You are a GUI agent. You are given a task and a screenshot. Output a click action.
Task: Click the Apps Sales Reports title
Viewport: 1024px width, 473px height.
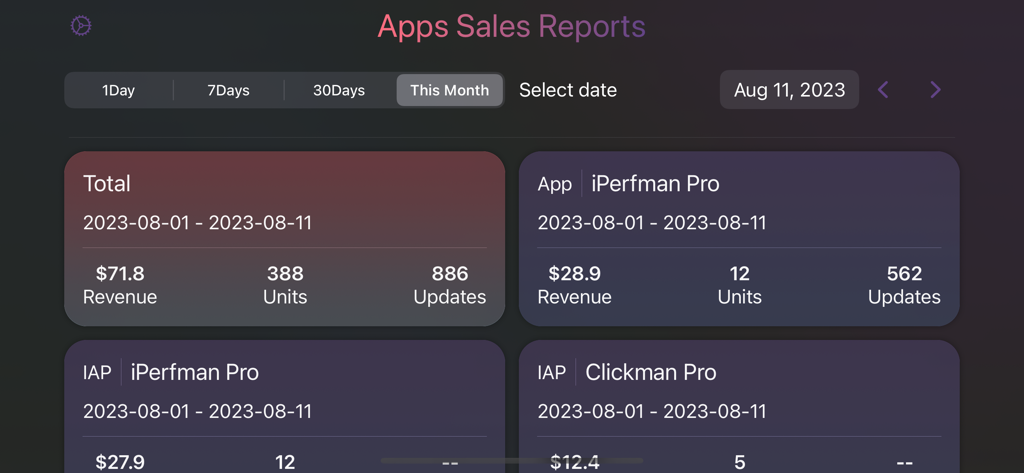pos(511,26)
